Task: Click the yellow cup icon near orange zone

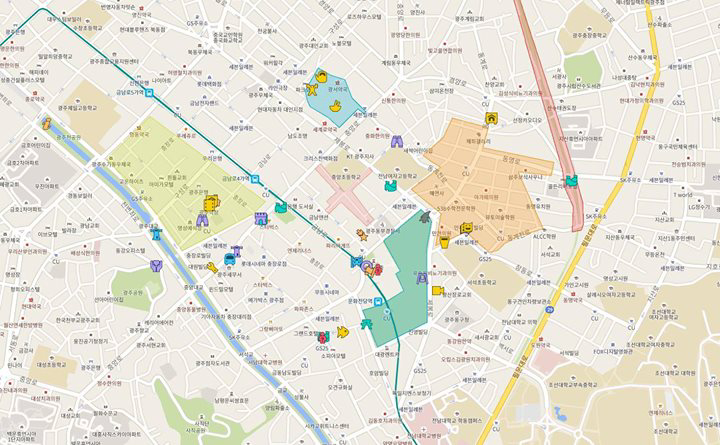Action: click(444, 241)
